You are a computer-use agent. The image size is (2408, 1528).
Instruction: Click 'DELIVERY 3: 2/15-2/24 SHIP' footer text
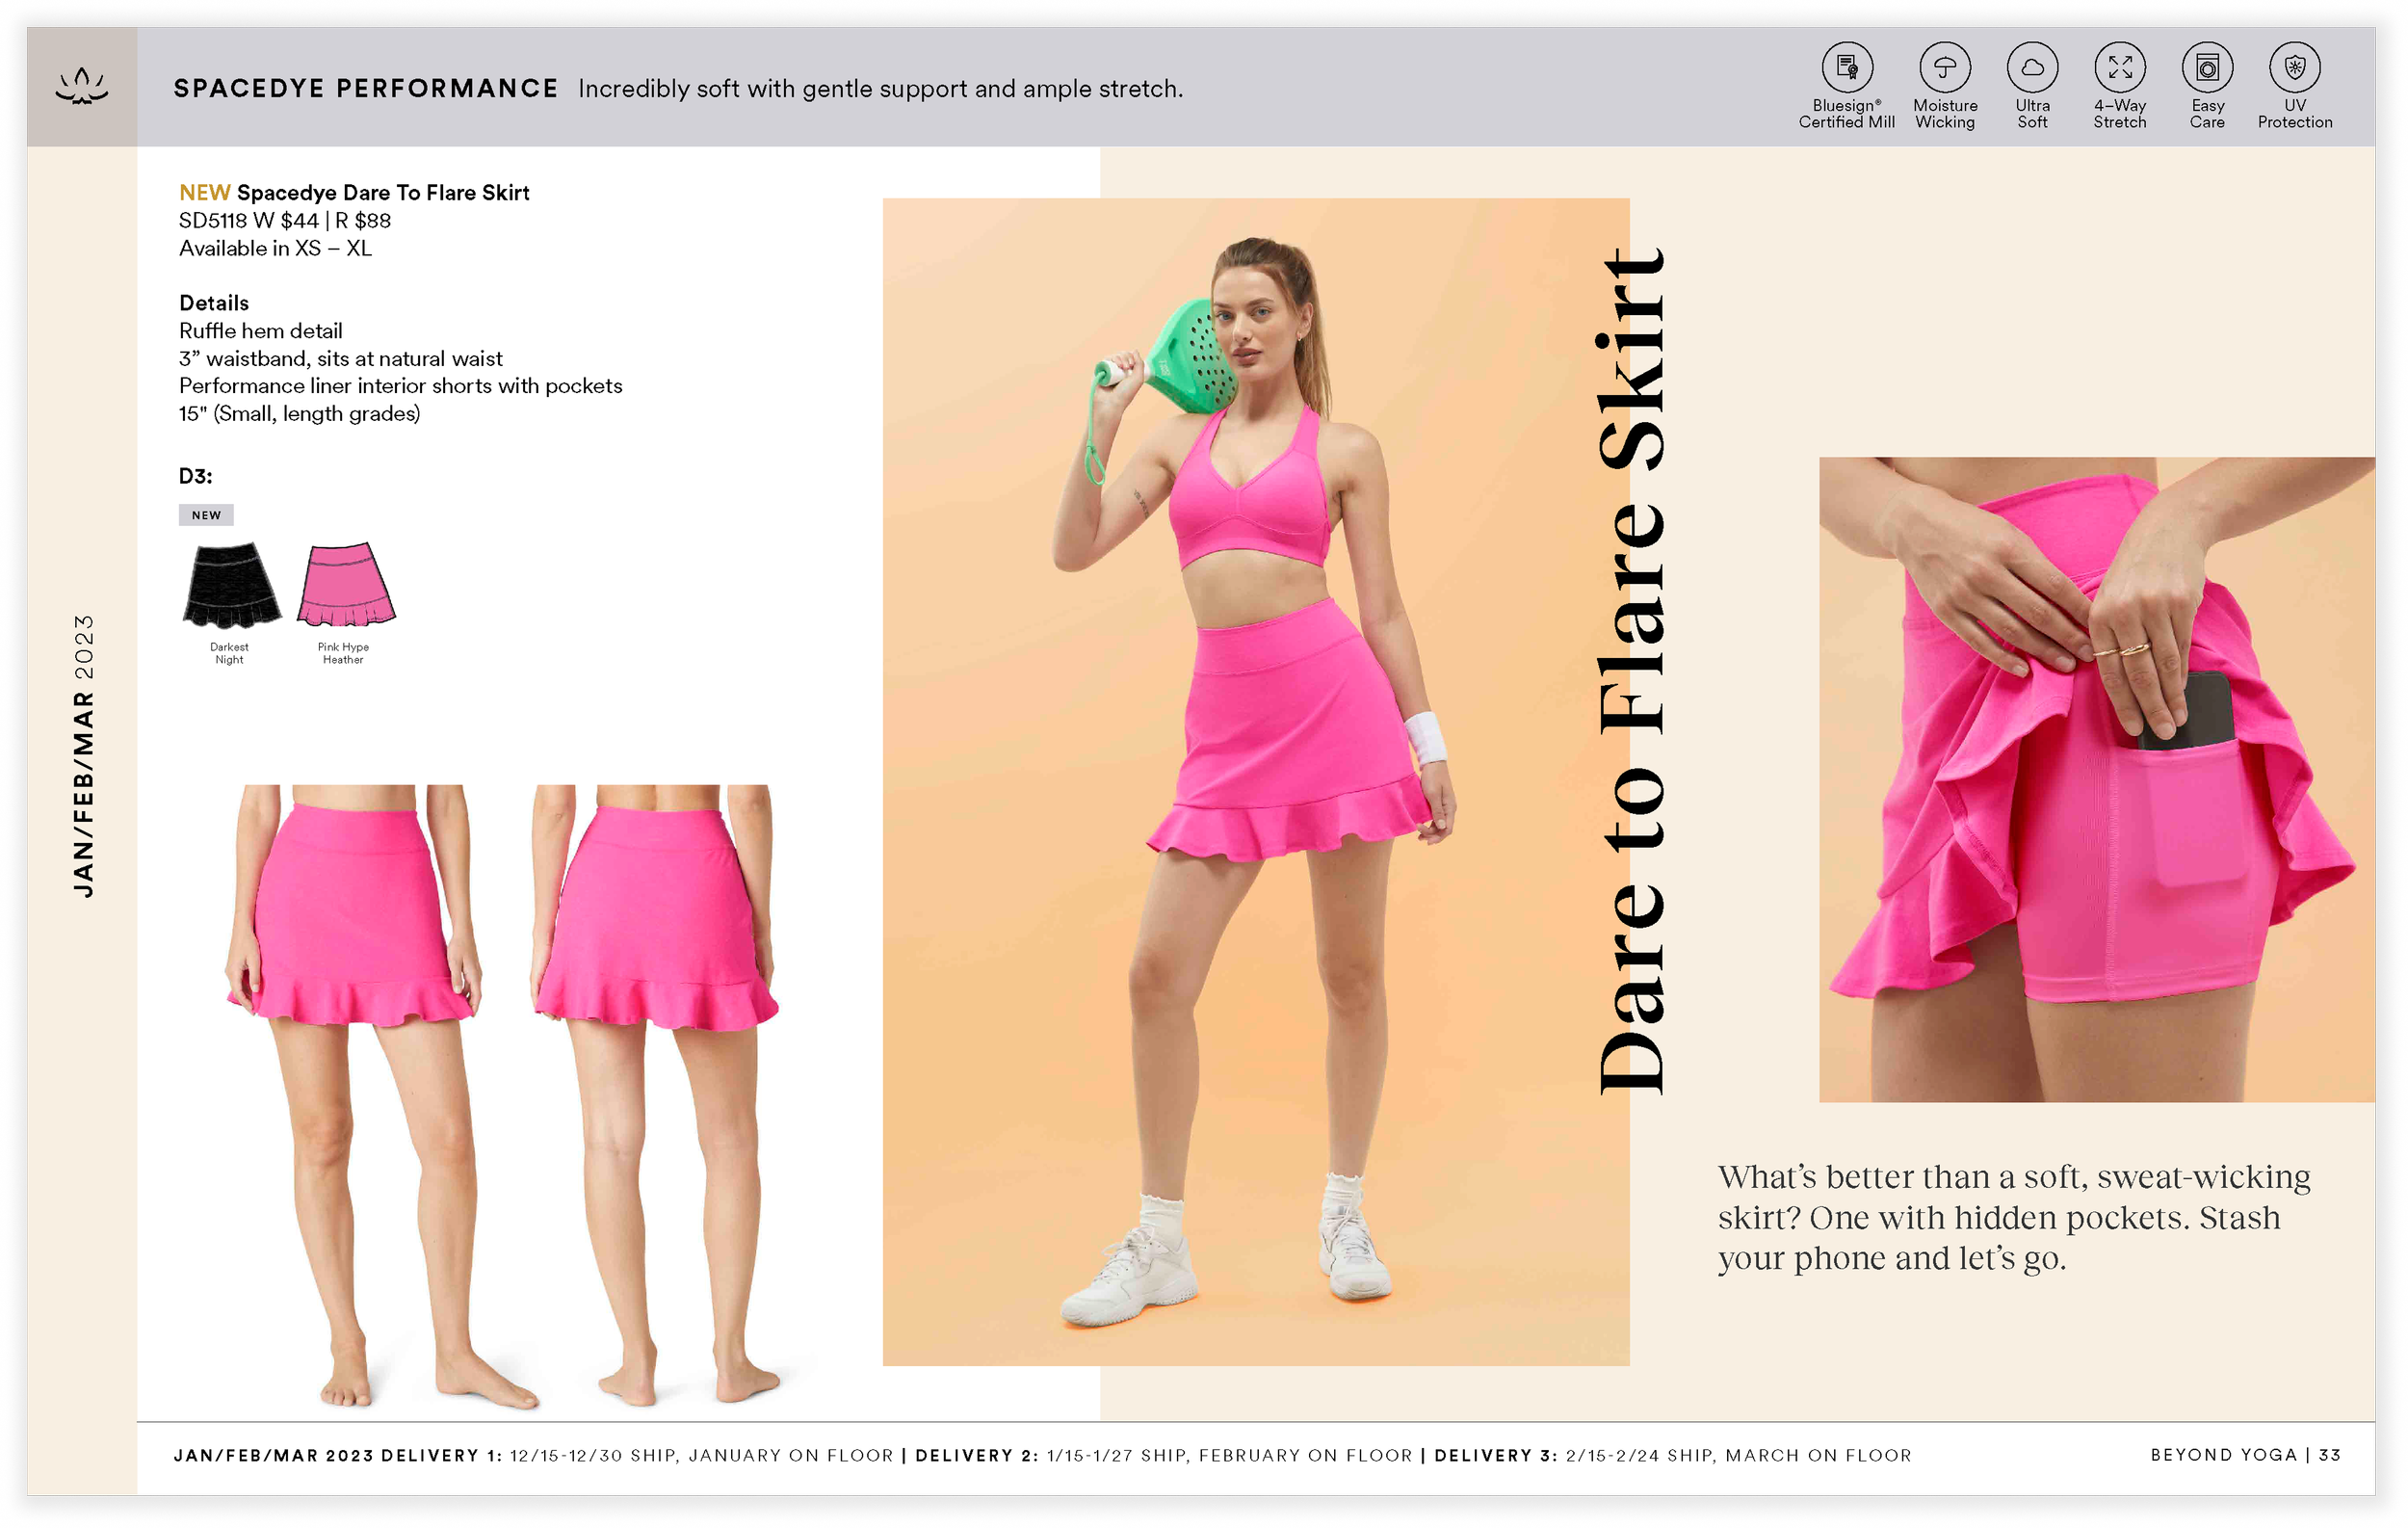(x=1673, y=1455)
